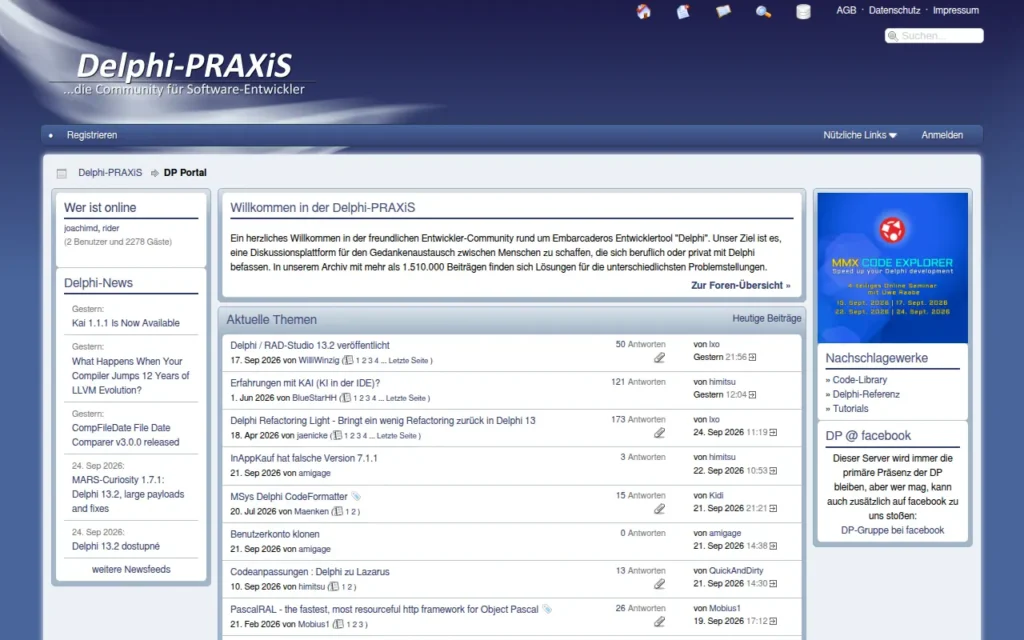1024x640 pixels.
Task: Open the Datenschutz link
Action: [894, 10]
